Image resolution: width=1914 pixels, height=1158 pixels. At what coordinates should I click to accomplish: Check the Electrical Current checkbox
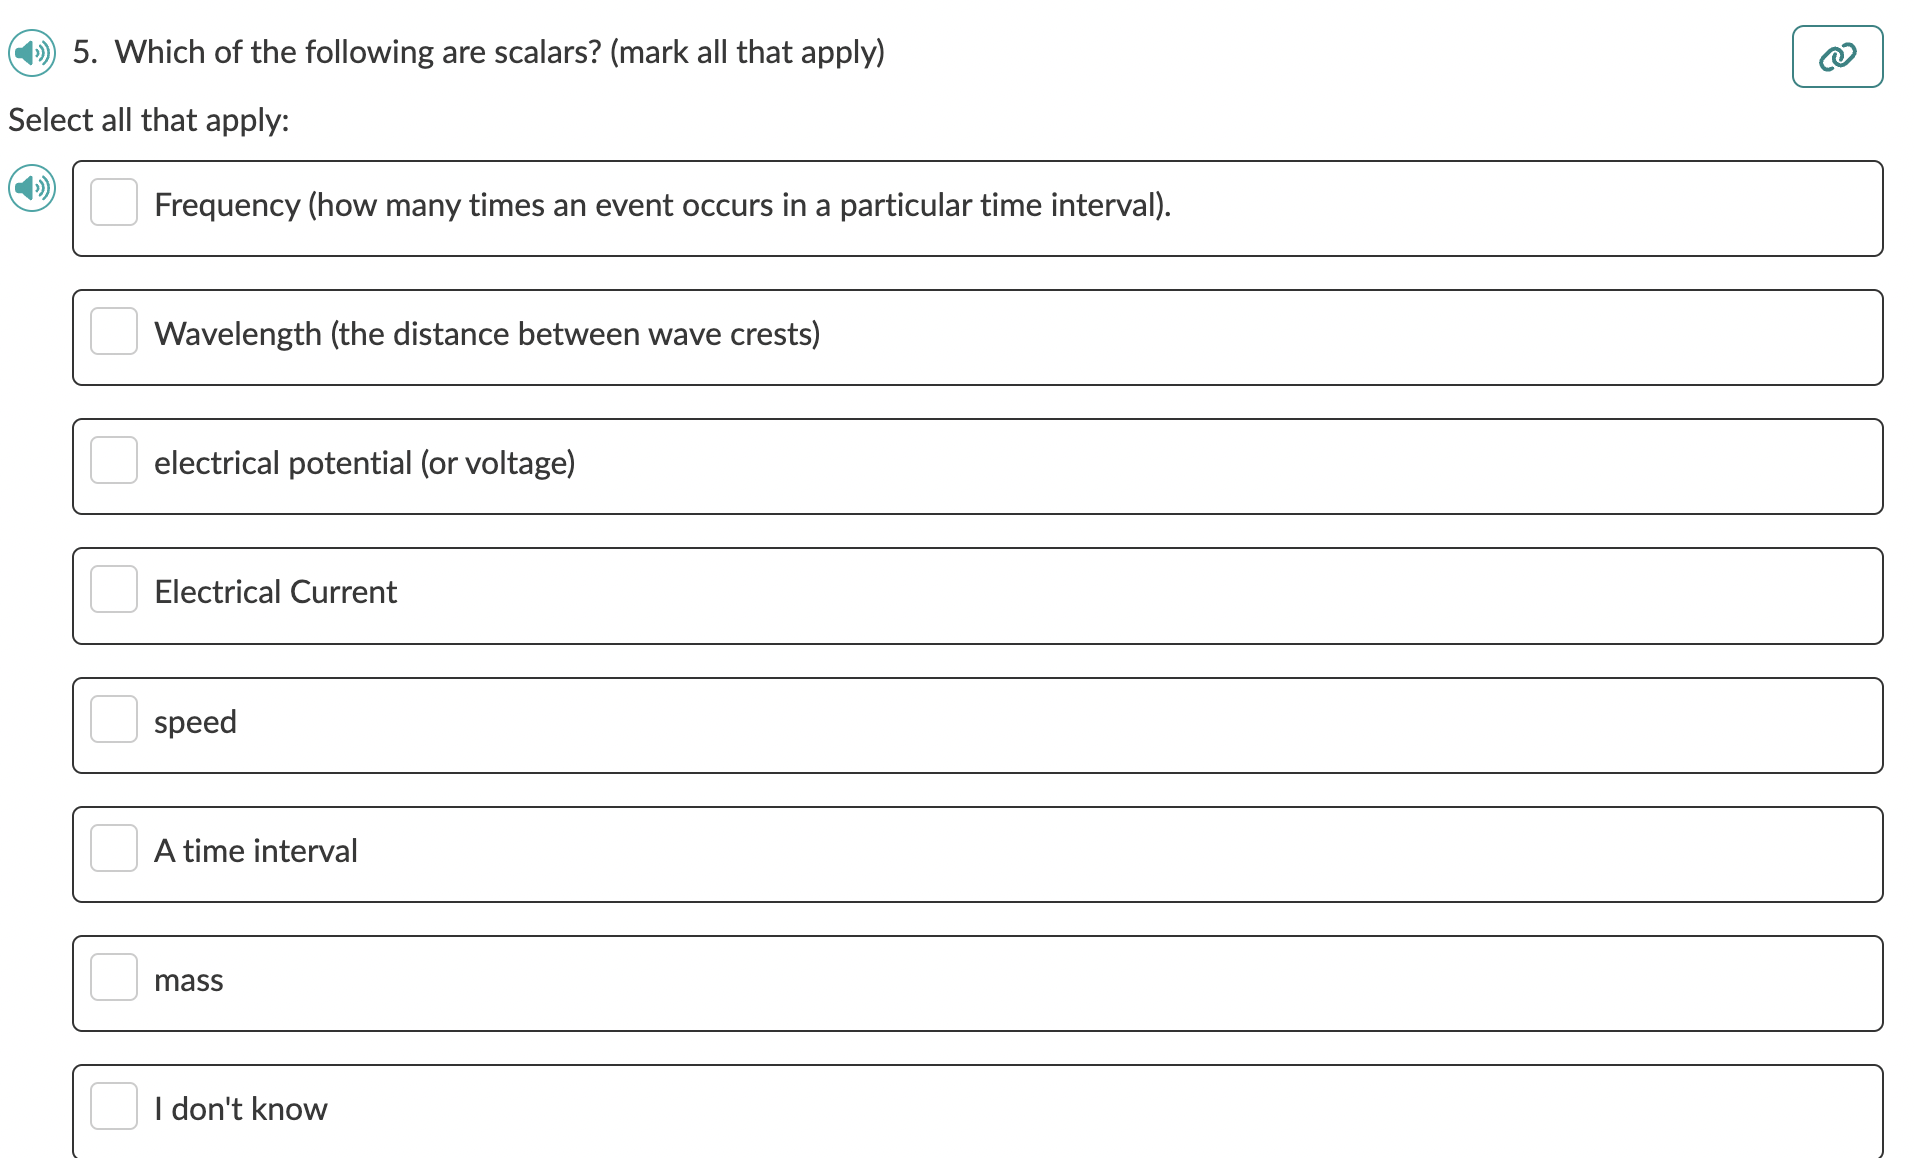pos(114,589)
